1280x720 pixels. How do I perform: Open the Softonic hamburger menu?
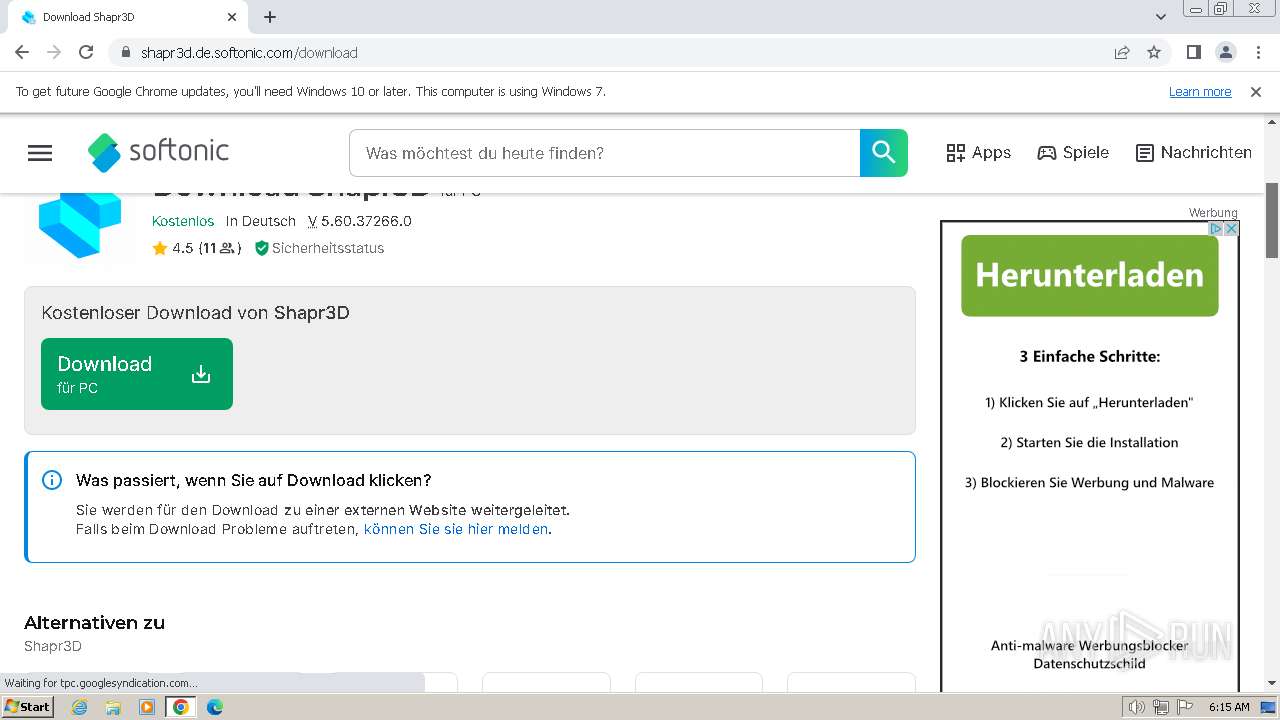coord(40,153)
